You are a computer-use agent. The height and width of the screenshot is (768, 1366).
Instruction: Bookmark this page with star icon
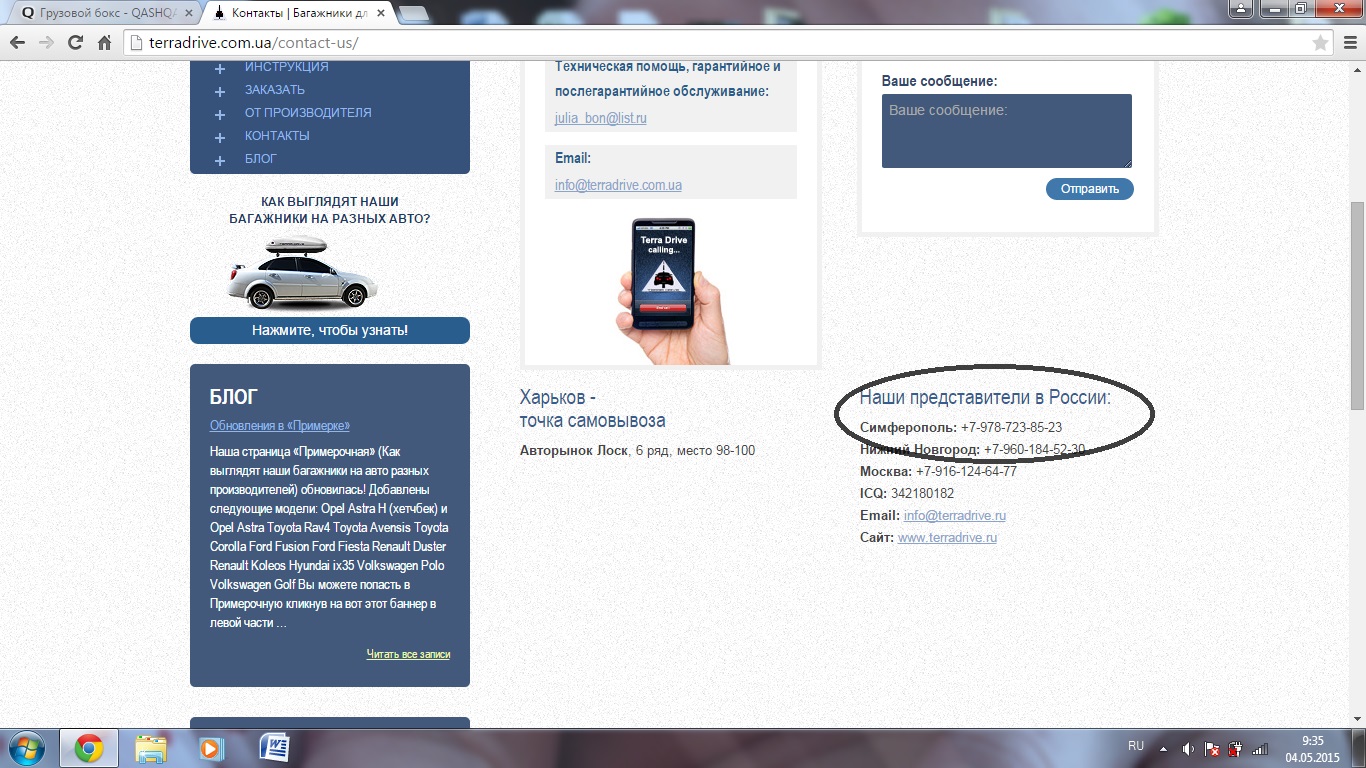(x=1320, y=43)
